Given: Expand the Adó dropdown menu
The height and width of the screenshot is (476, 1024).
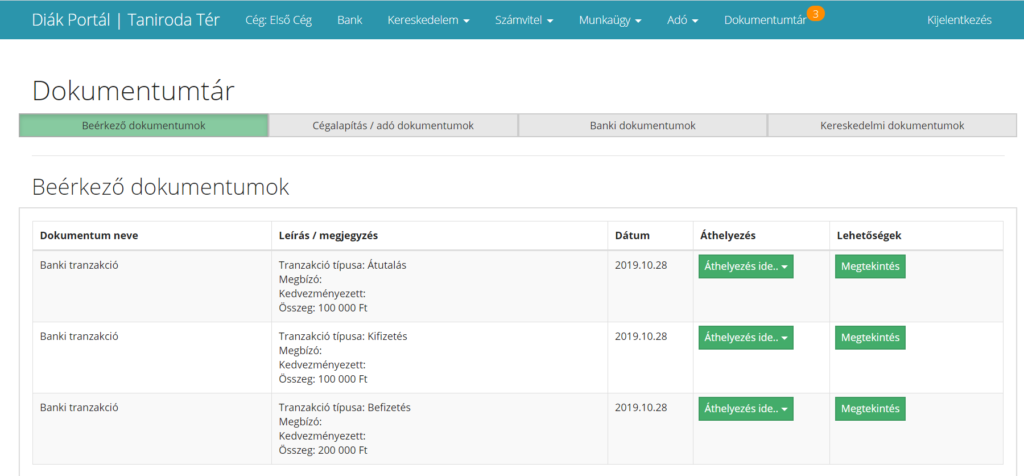Looking at the screenshot, I should point(683,20).
